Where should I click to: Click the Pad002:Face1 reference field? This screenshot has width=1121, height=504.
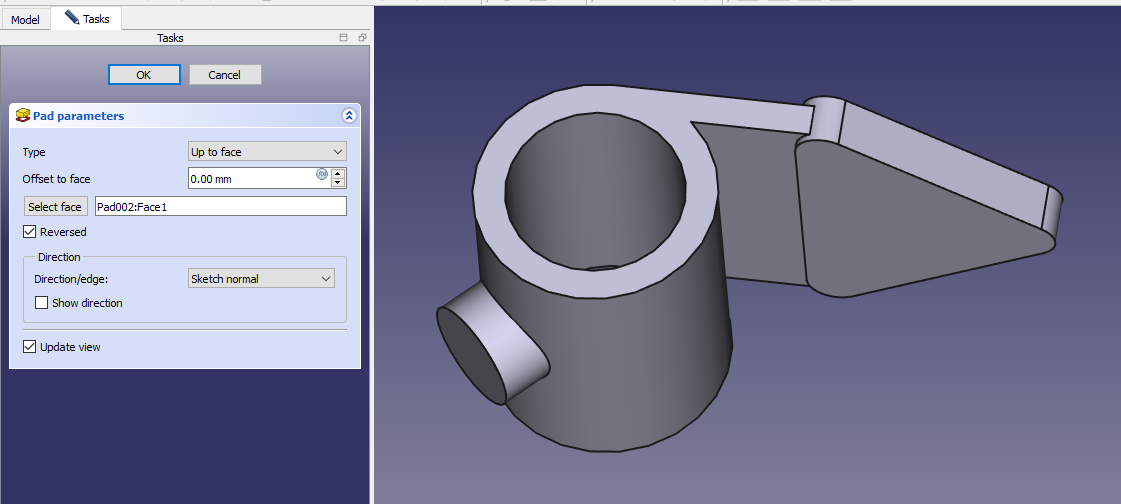tap(220, 207)
